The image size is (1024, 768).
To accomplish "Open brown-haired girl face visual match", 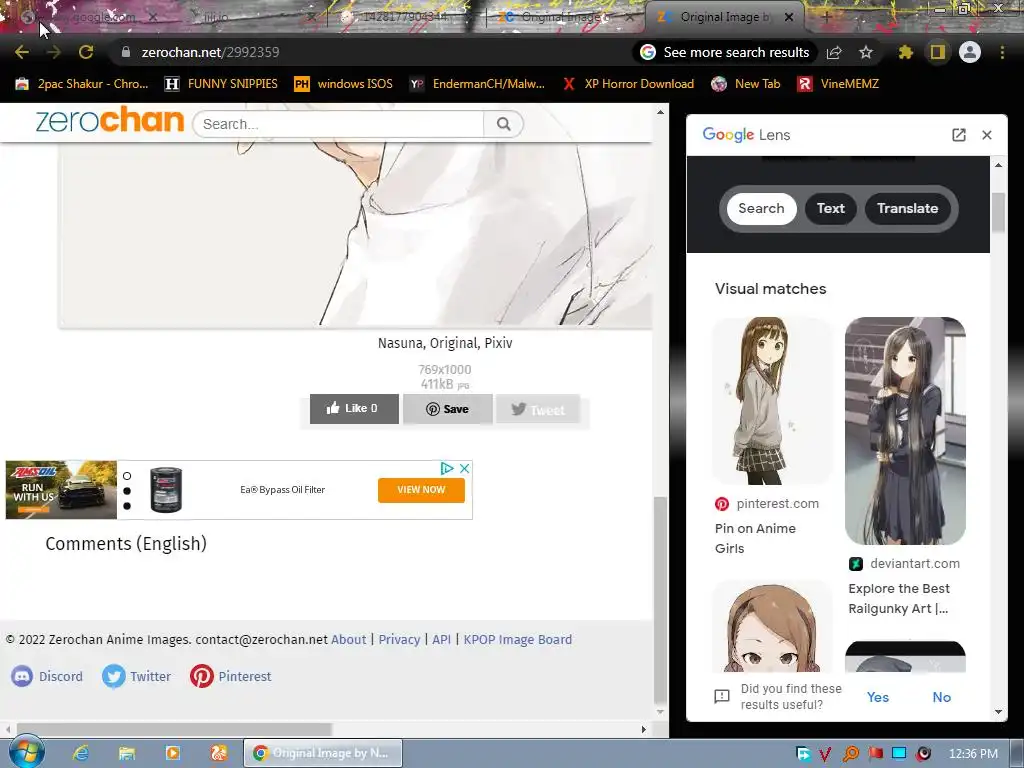I will click(772, 626).
